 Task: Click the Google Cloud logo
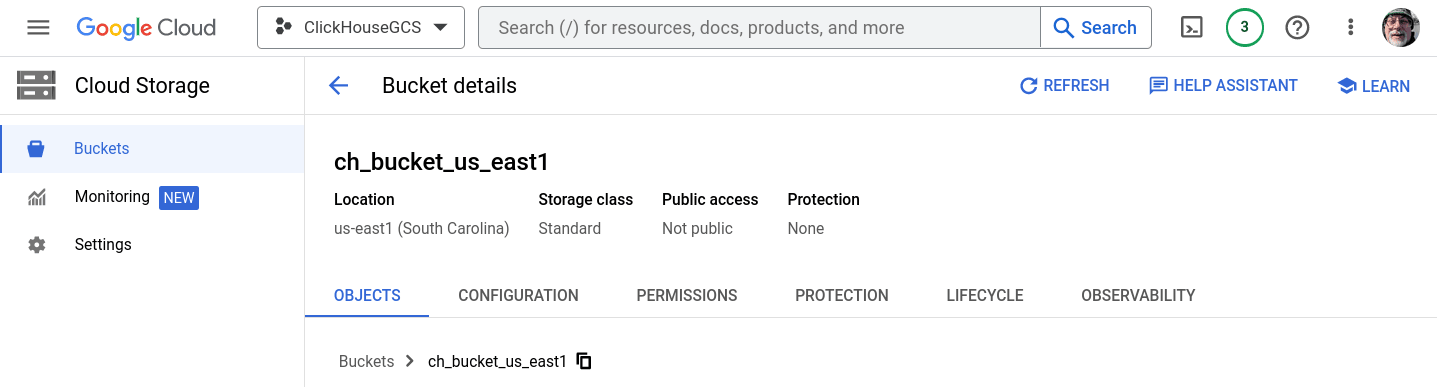[146, 28]
